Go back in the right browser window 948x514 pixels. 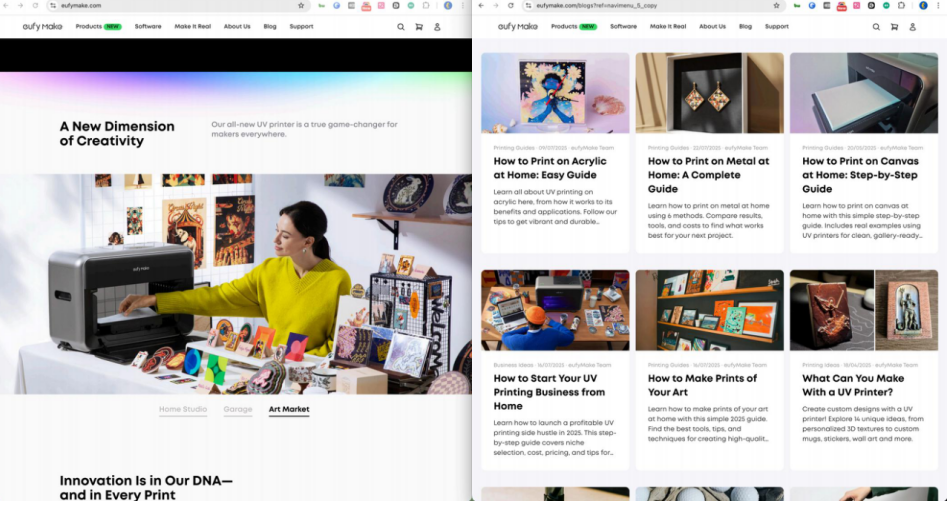tap(482, 5)
